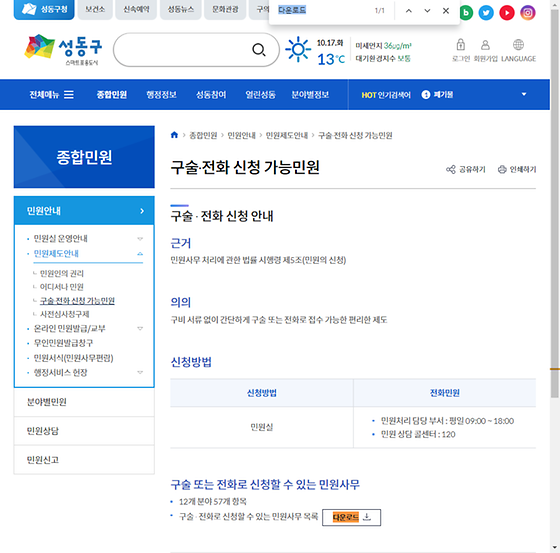Go to previous find result arrow
Image resolution: width=560 pixels, height=553 pixels.
click(x=409, y=11)
